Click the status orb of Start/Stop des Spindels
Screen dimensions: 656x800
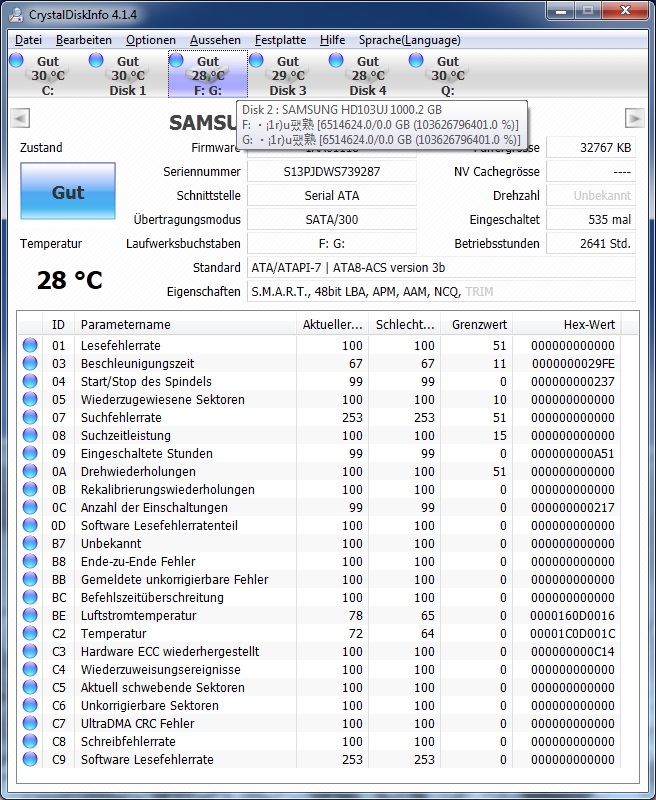30,381
